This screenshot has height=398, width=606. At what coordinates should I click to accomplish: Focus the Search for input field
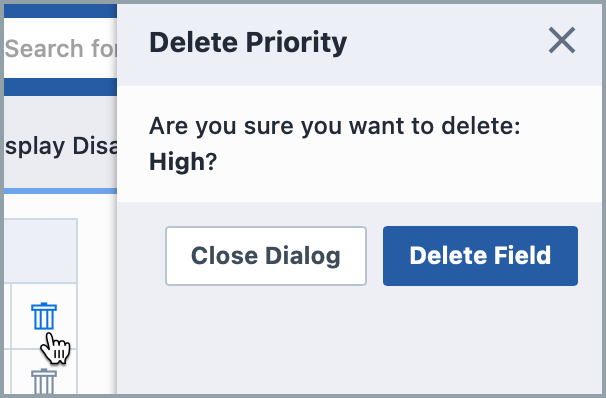tap(61, 48)
